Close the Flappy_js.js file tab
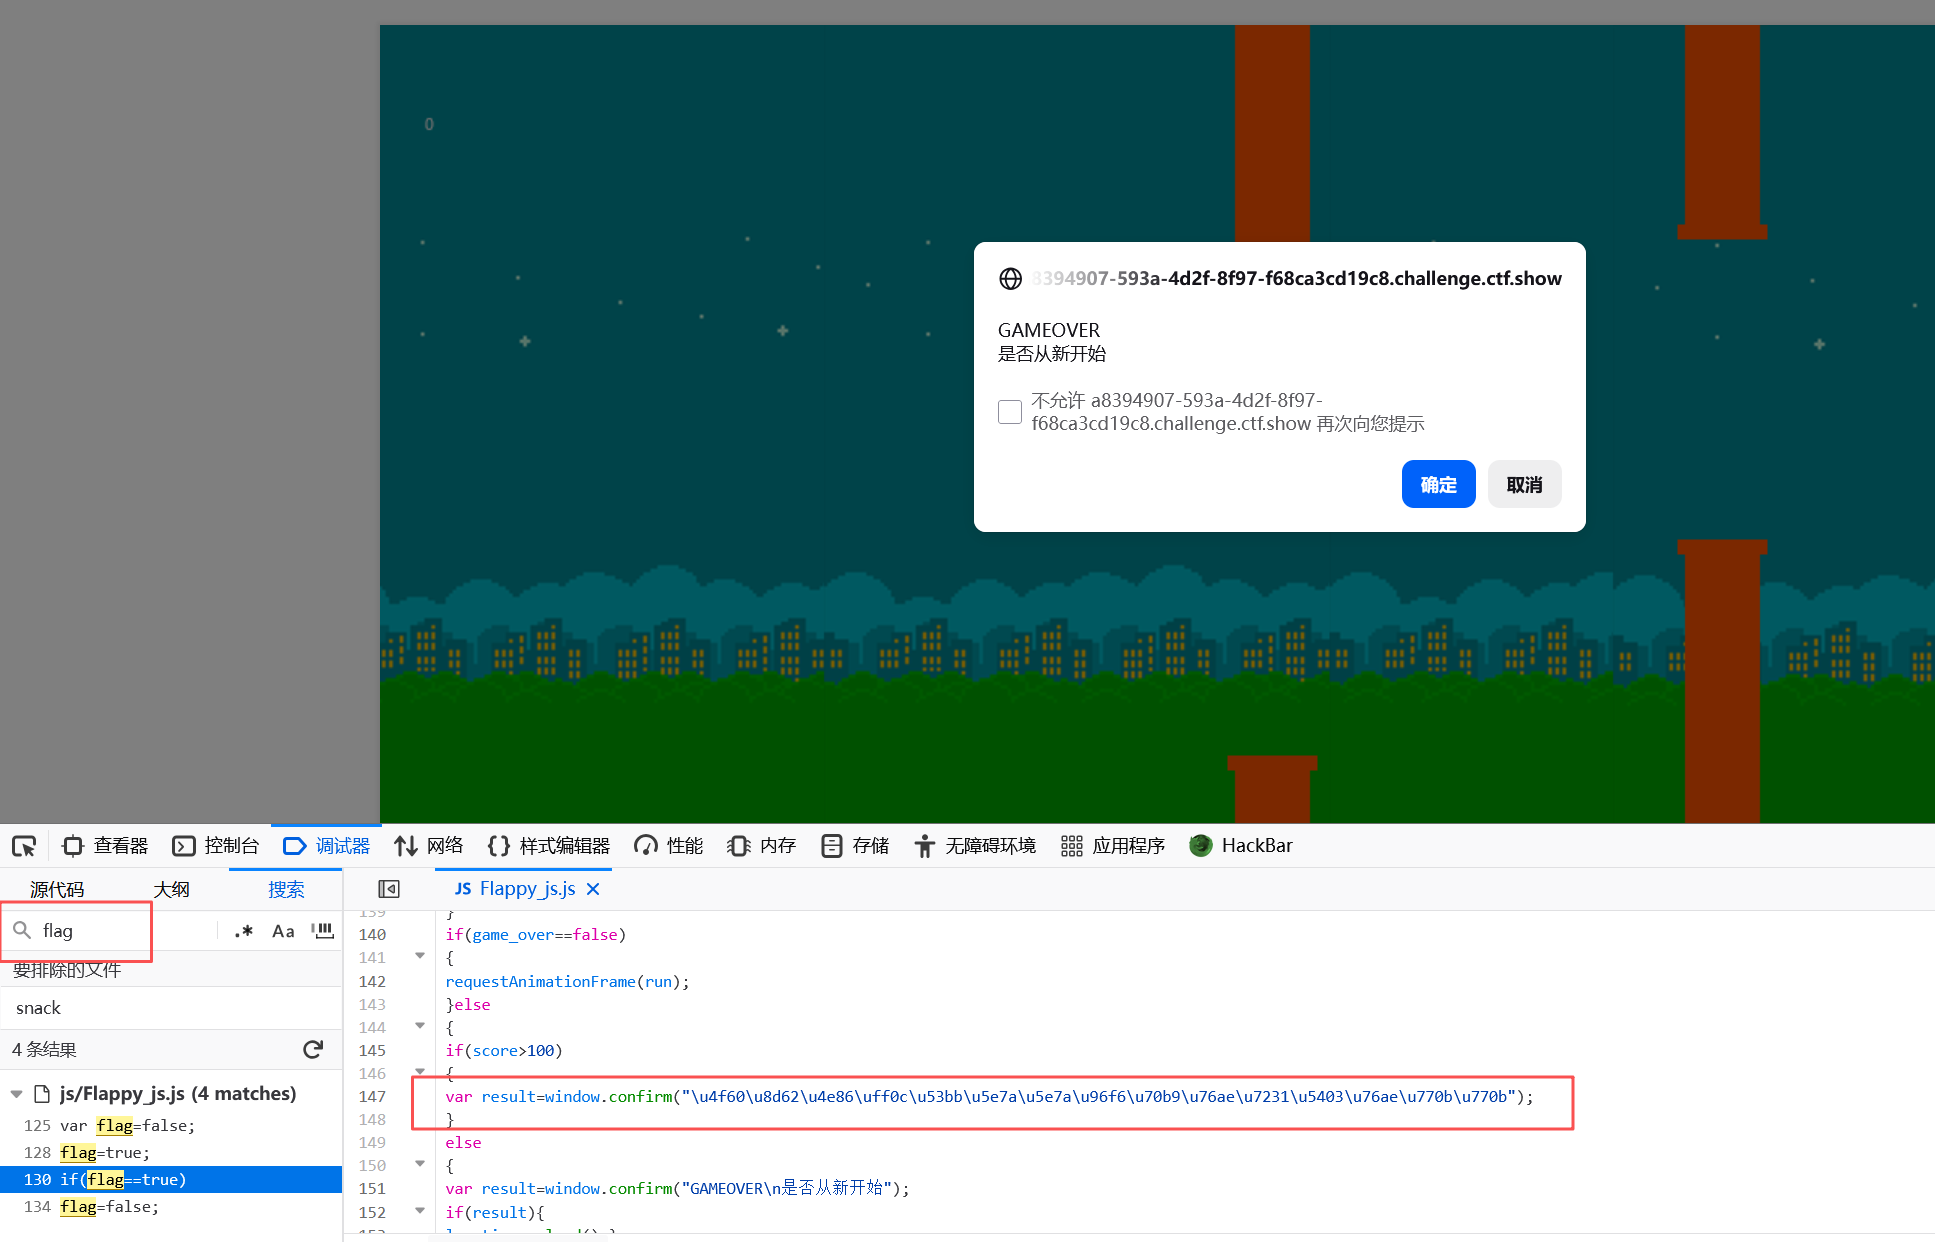Screen dimensions: 1935x1242 click(593, 889)
